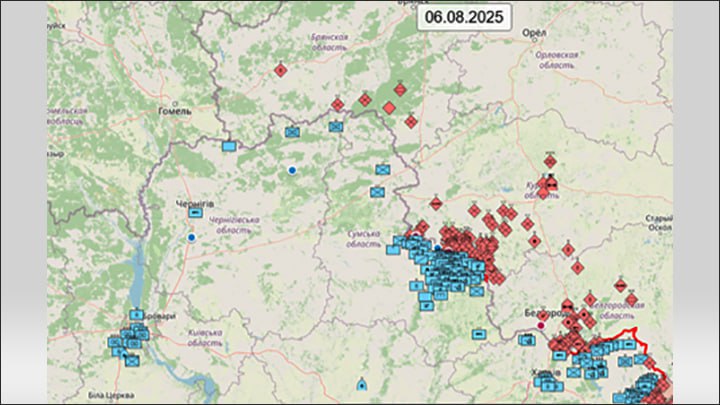Select the Старый Оскол label
The width and height of the screenshot is (720, 405).
[659, 223]
